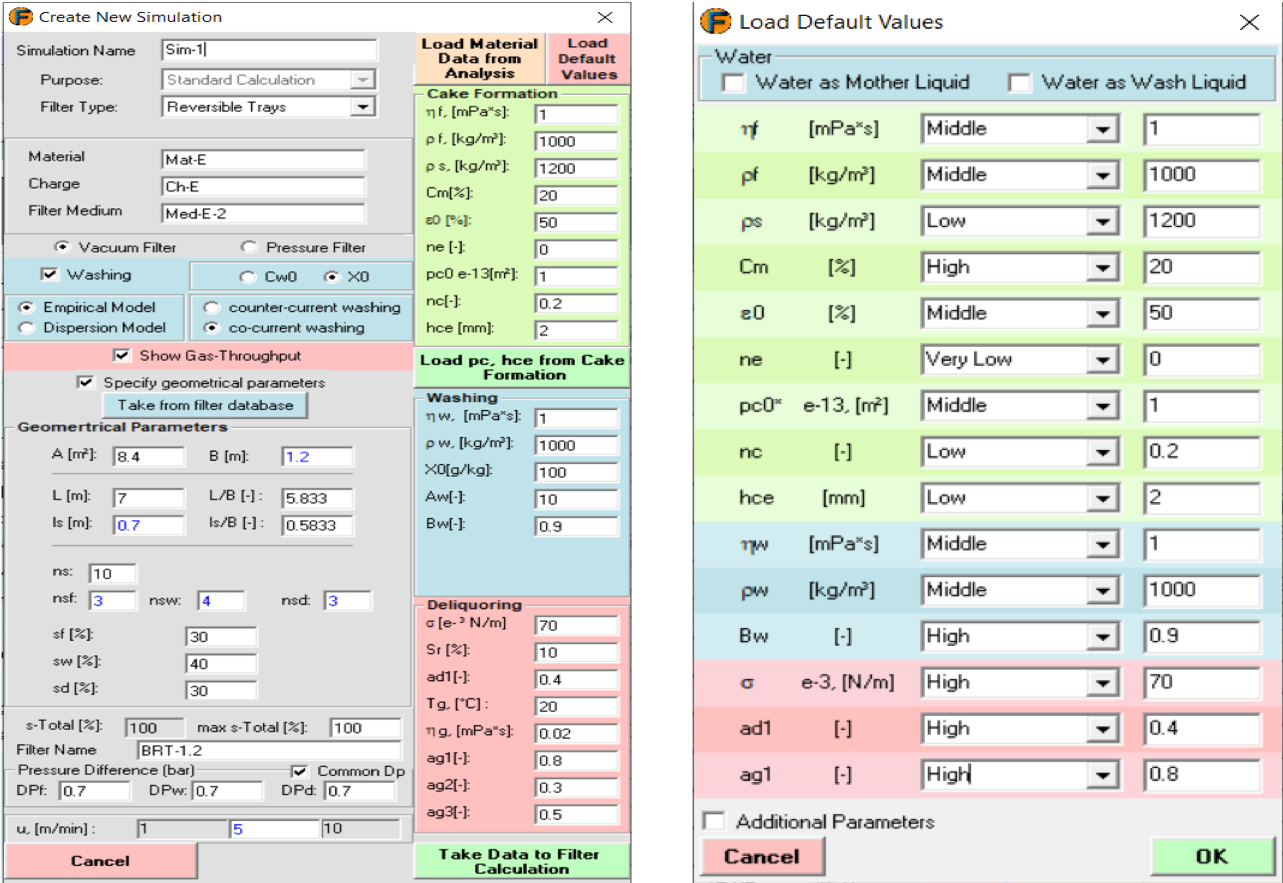
Task: Open the ad1 level dropdown
Action: tap(1101, 728)
